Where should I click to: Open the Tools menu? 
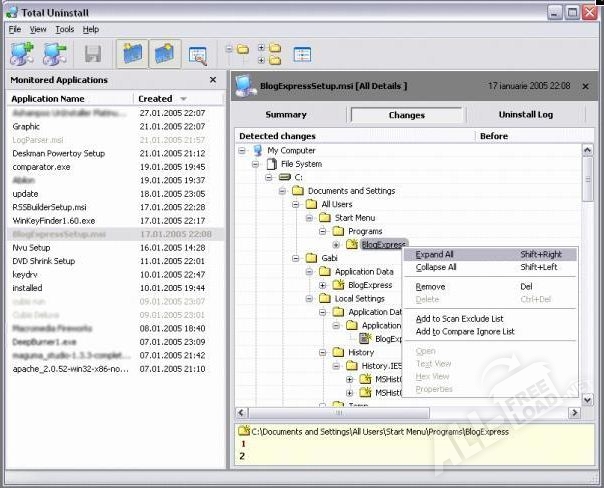coord(65,30)
